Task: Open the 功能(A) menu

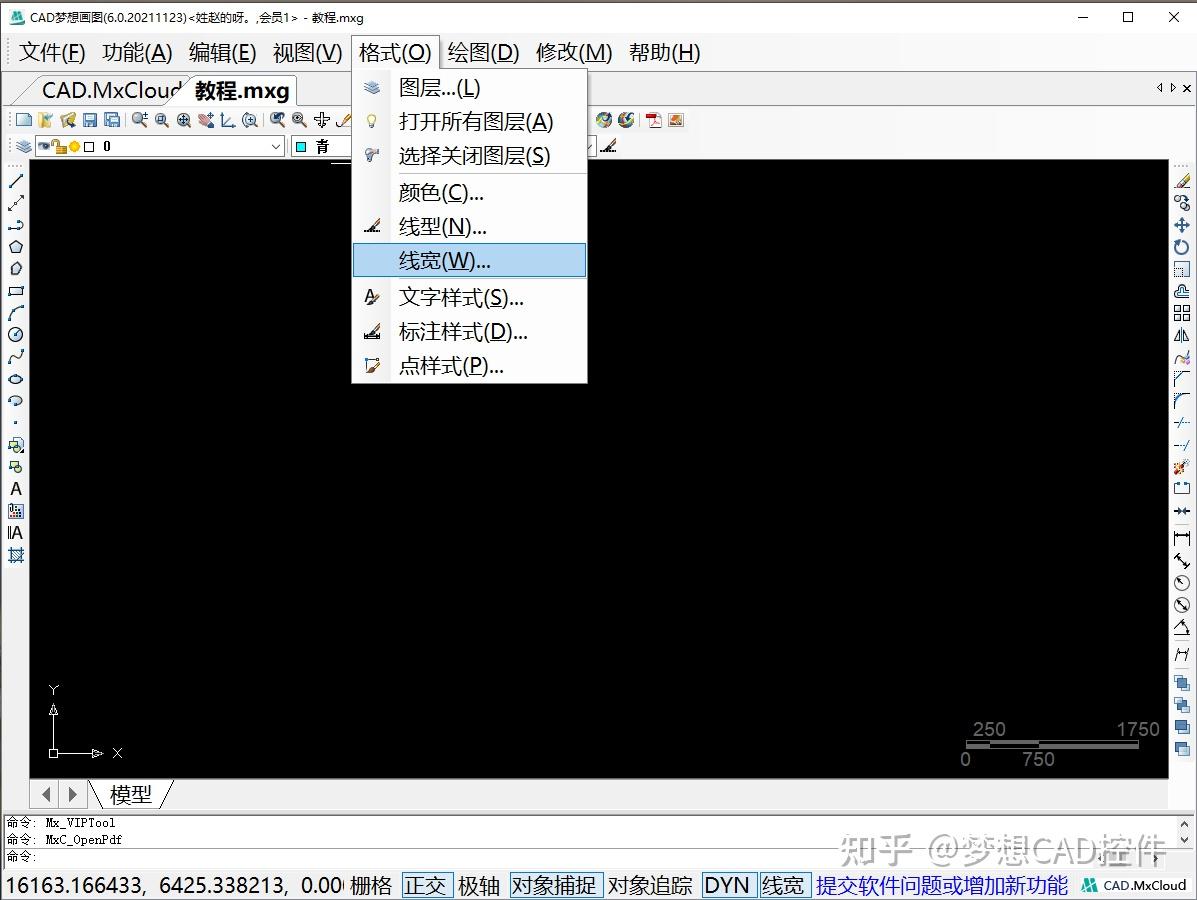Action: [x=137, y=53]
